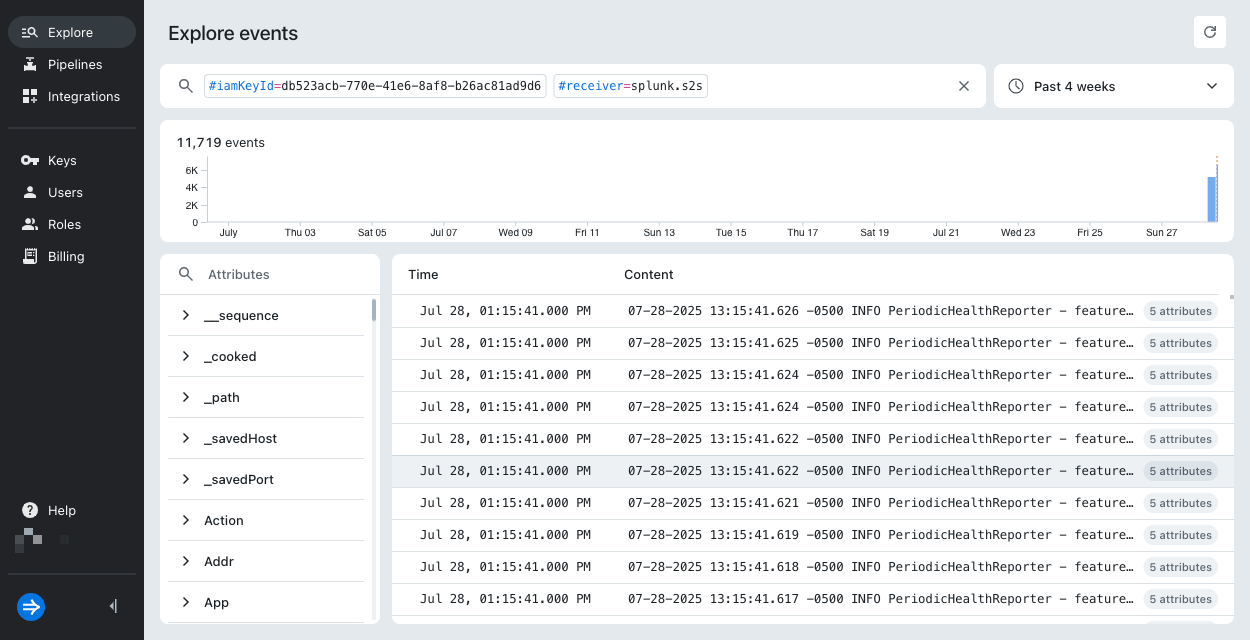Screen dimensions: 1250x640
Task: Click the Explore events page heading
Action: 233,33
